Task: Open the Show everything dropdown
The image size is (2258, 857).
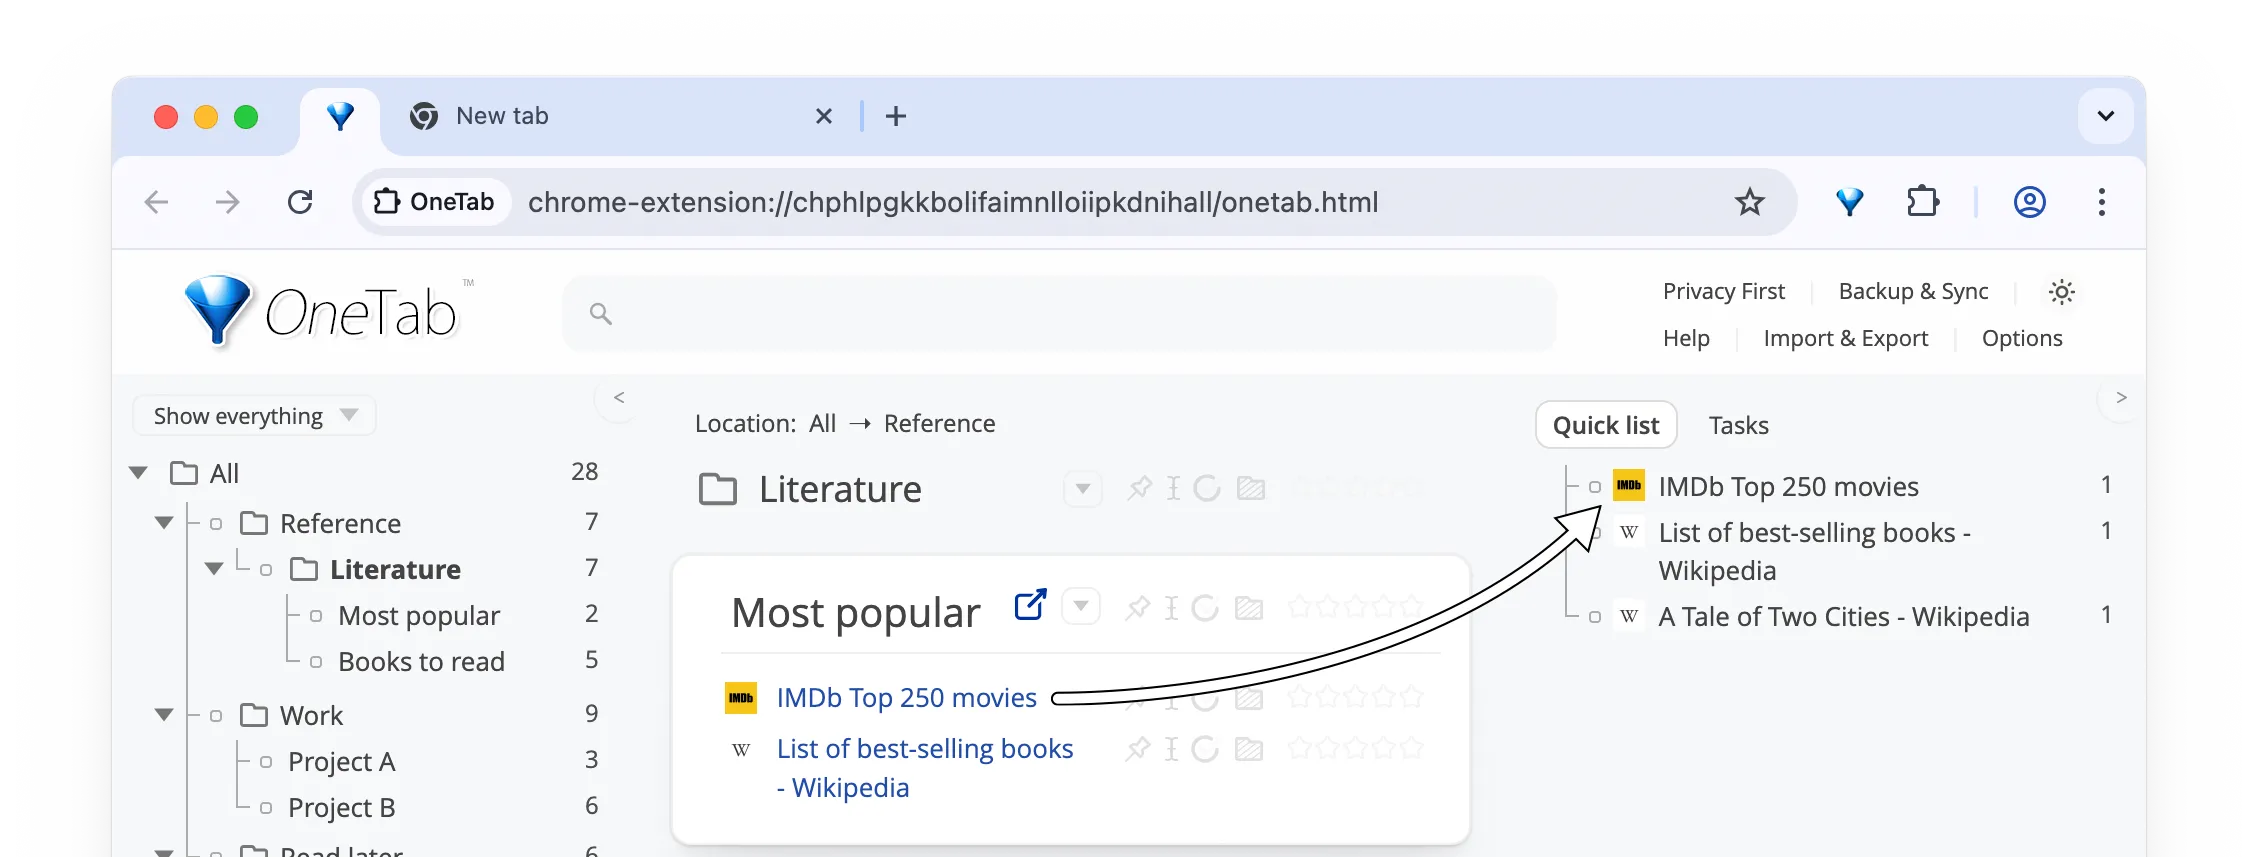Action: pyautogui.click(x=254, y=416)
